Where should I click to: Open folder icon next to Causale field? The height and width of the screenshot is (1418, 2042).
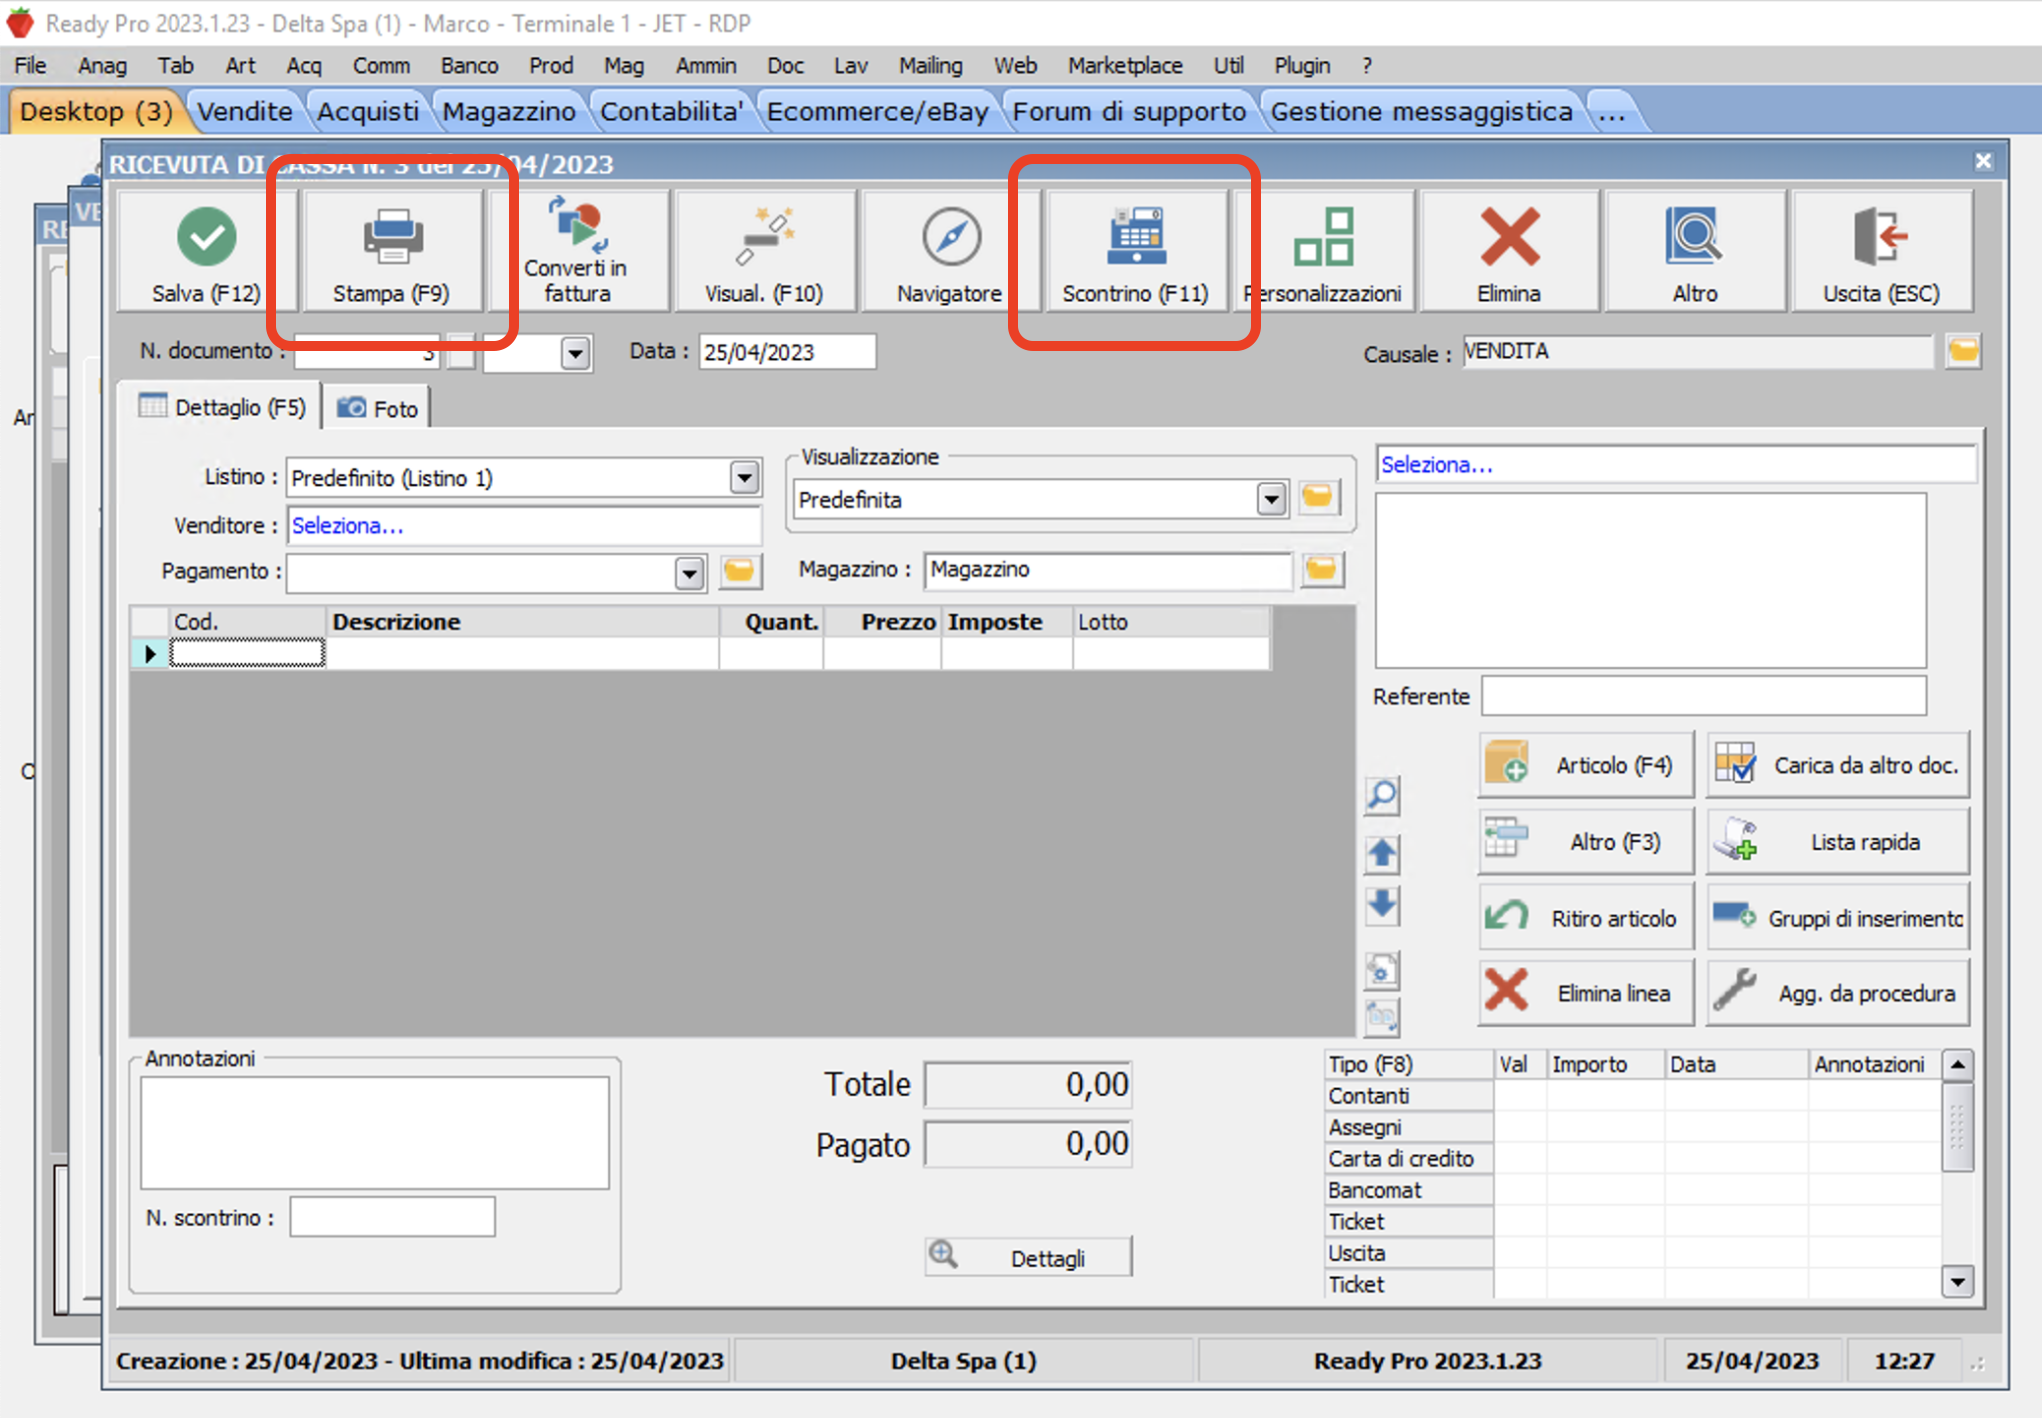tap(1963, 352)
